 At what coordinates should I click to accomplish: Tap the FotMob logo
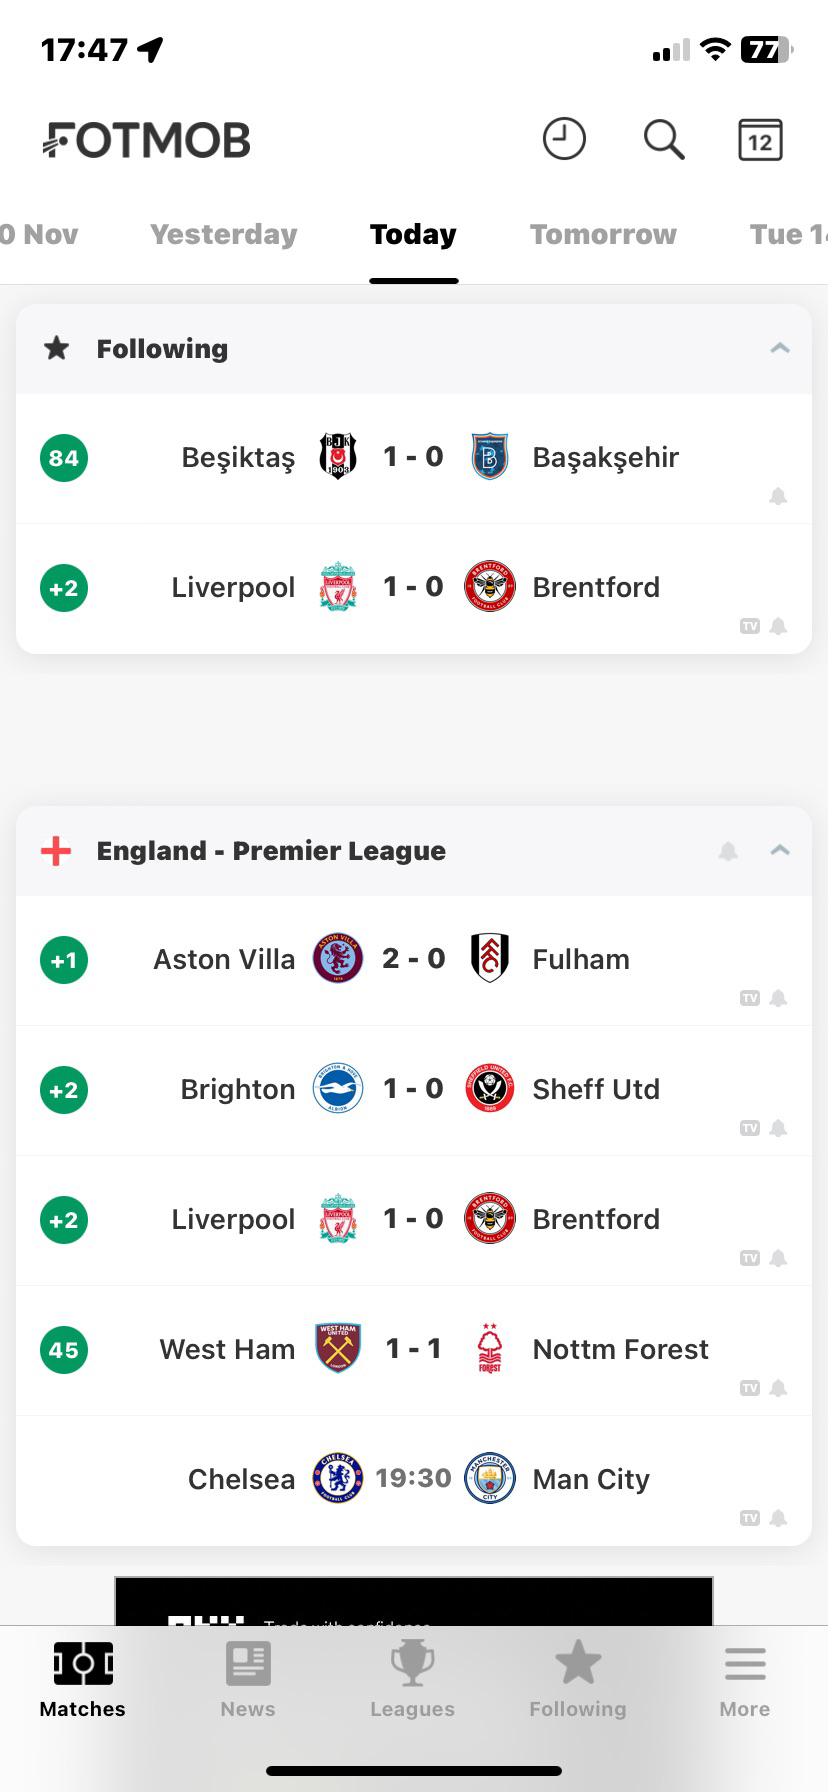click(x=147, y=140)
